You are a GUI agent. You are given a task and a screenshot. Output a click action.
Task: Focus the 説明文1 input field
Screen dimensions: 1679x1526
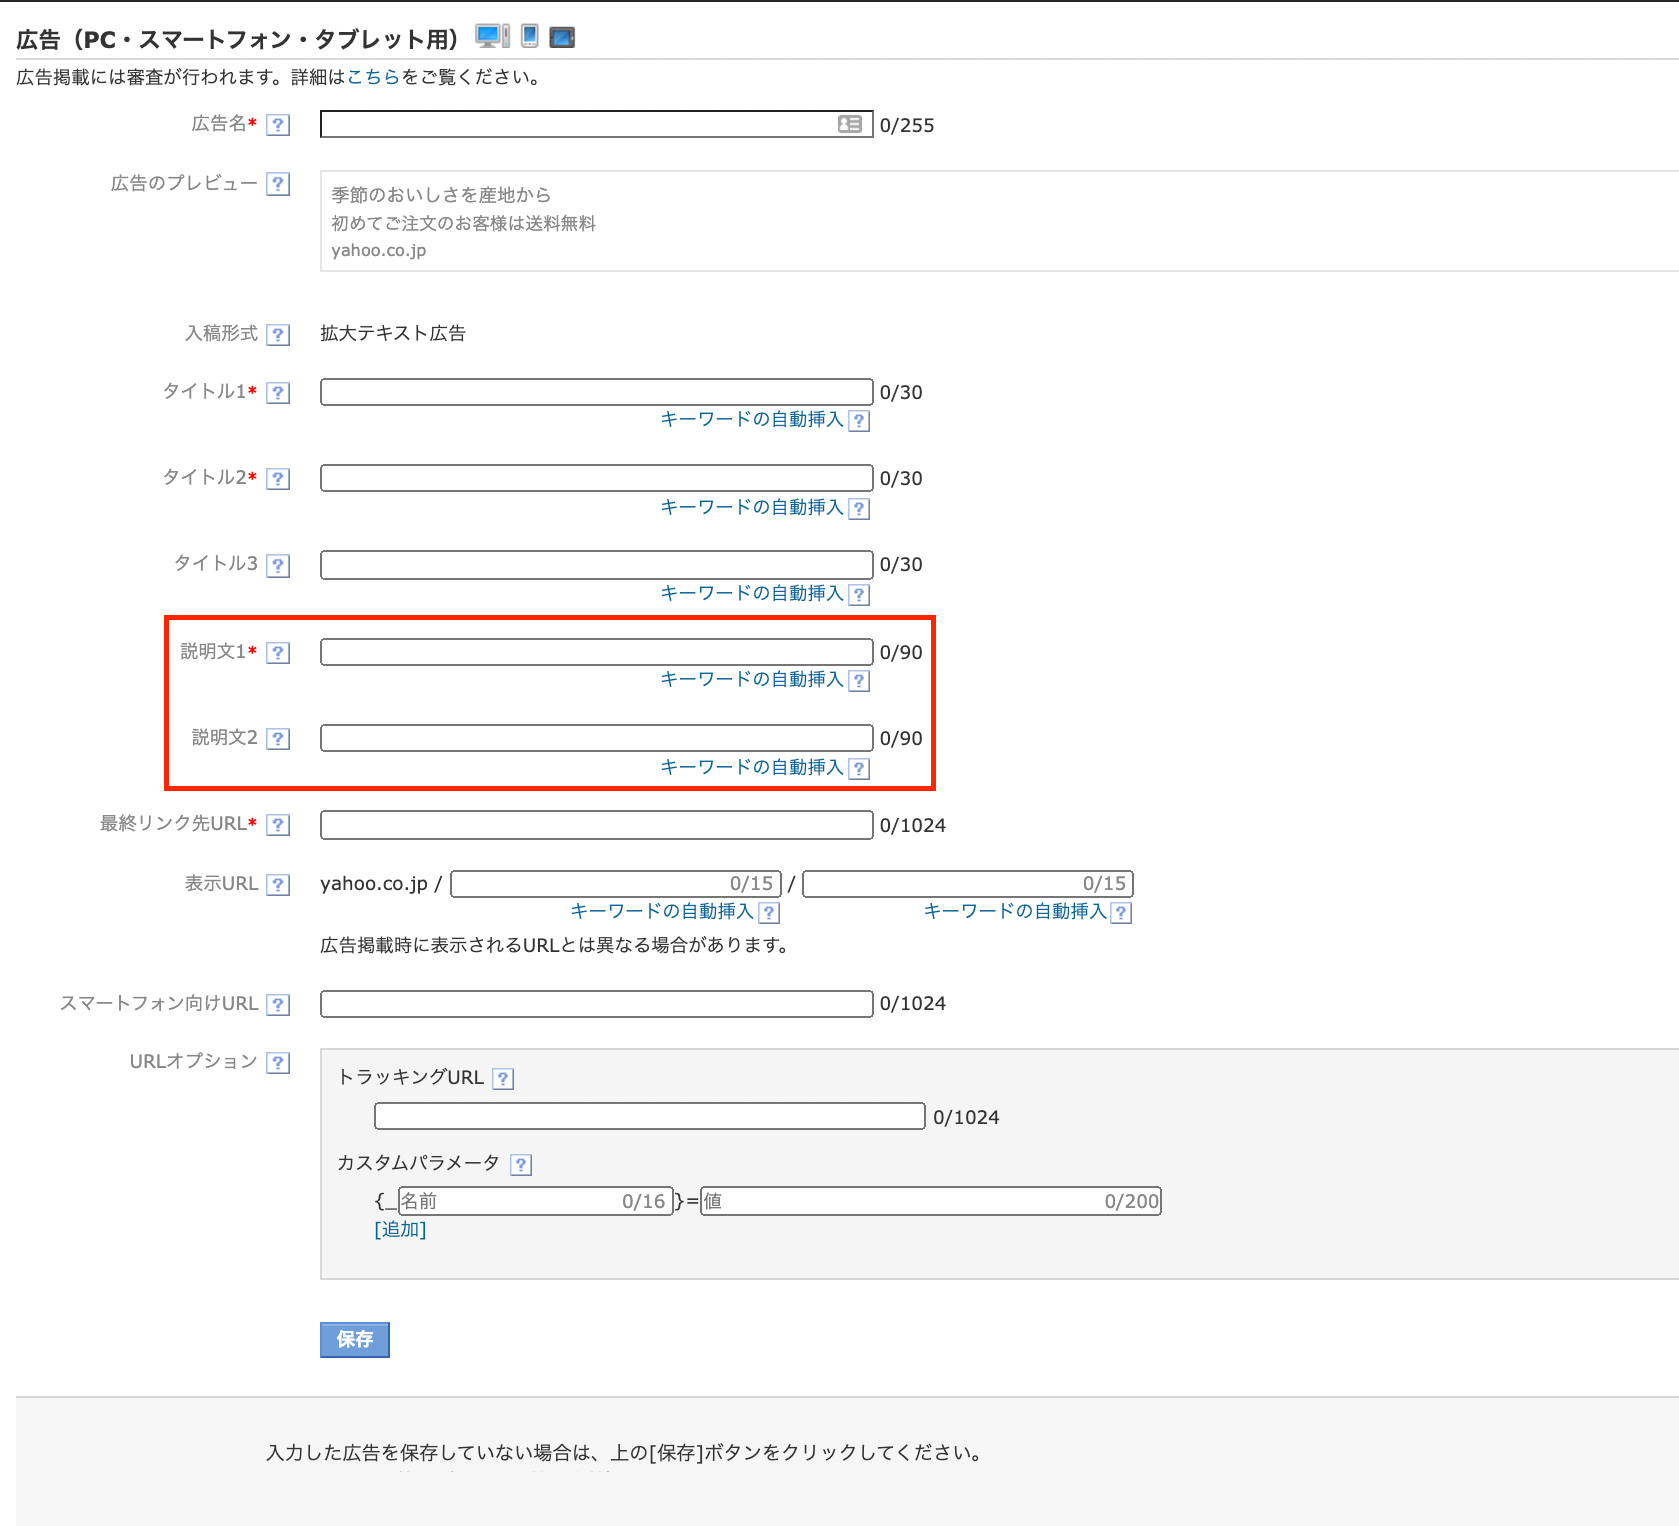pyautogui.click(x=597, y=652)
